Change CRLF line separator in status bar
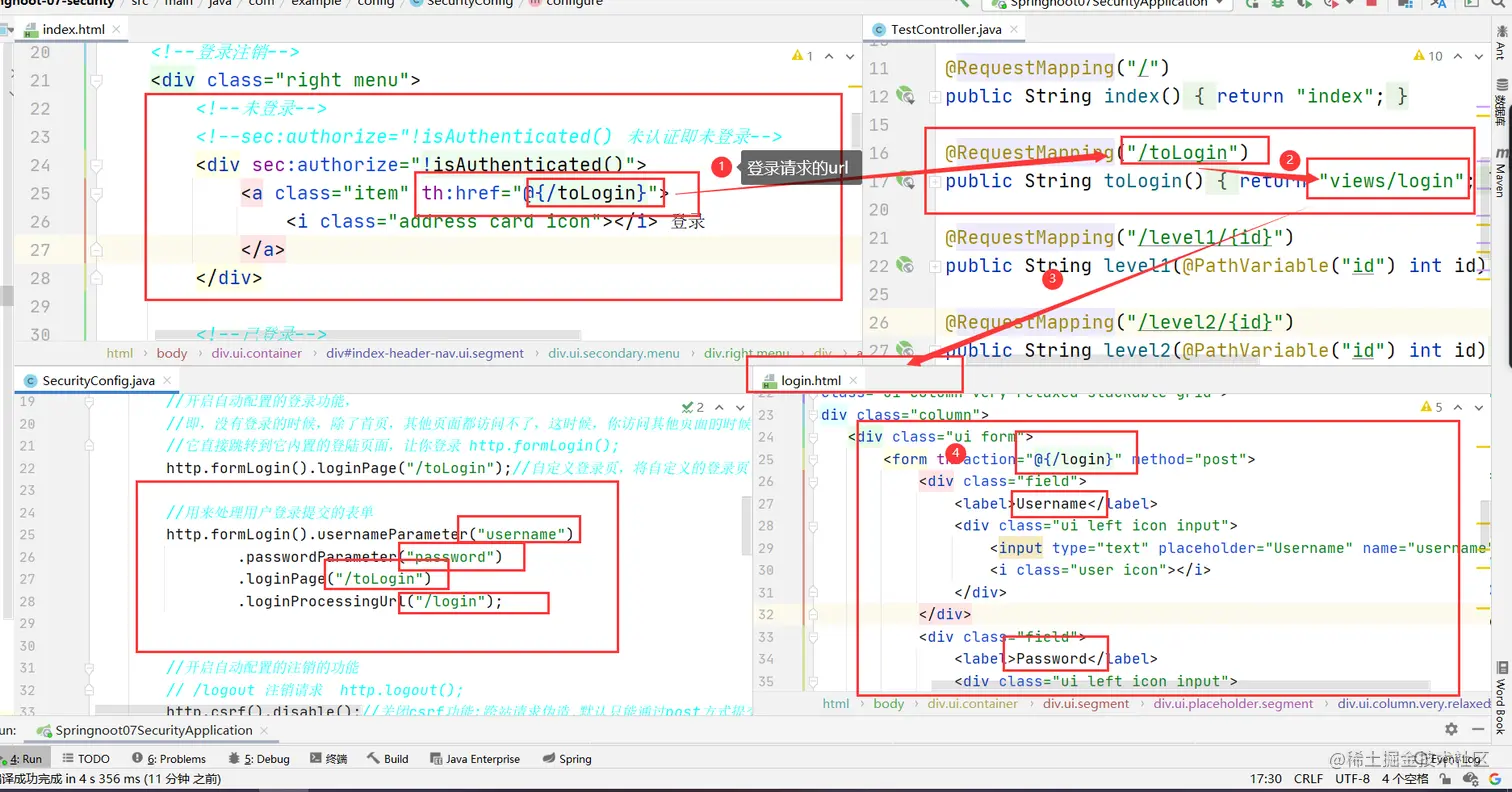This screenshot has height=792, width=1512. (1308, 779)
